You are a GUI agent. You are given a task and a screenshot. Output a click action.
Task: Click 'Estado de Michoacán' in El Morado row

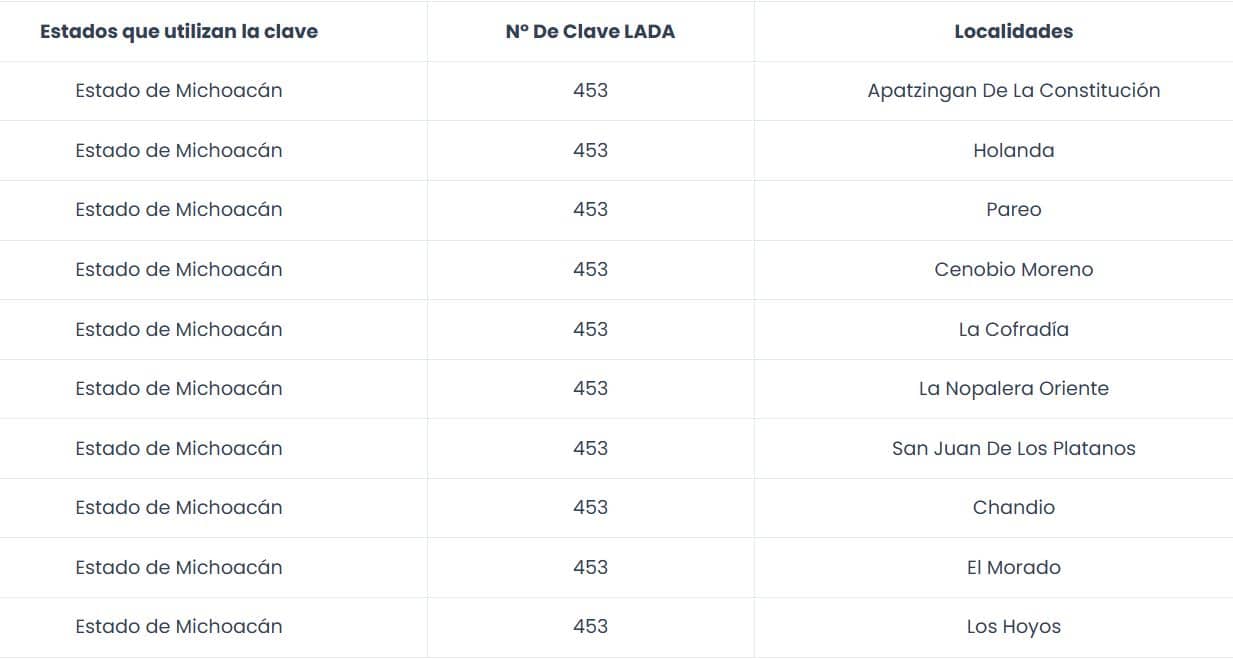(179, 567)
